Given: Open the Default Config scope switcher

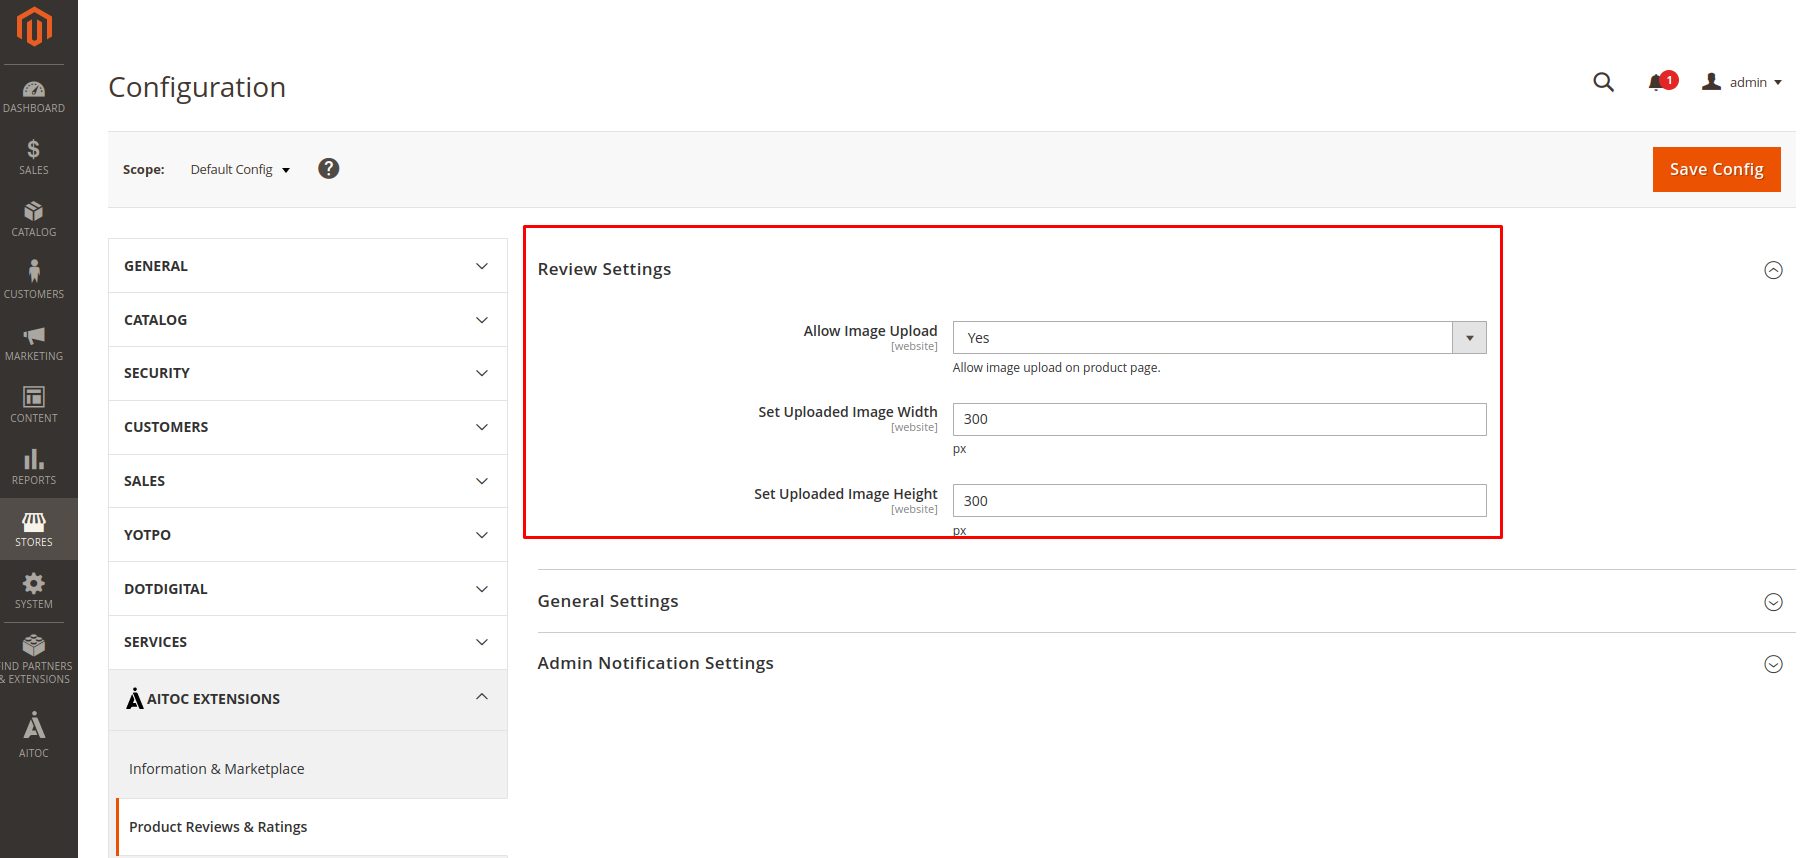Looking at the screenshot, I should coord(240,170).
